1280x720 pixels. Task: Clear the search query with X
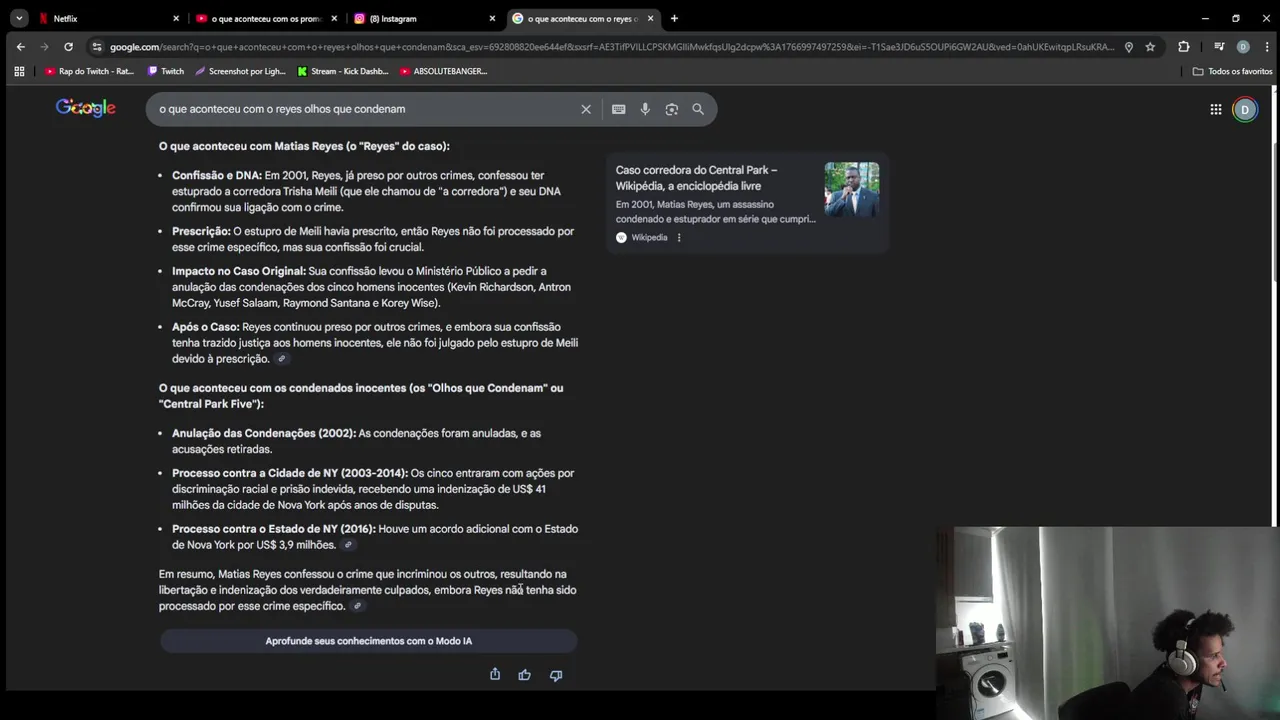(x=586, y=109)
